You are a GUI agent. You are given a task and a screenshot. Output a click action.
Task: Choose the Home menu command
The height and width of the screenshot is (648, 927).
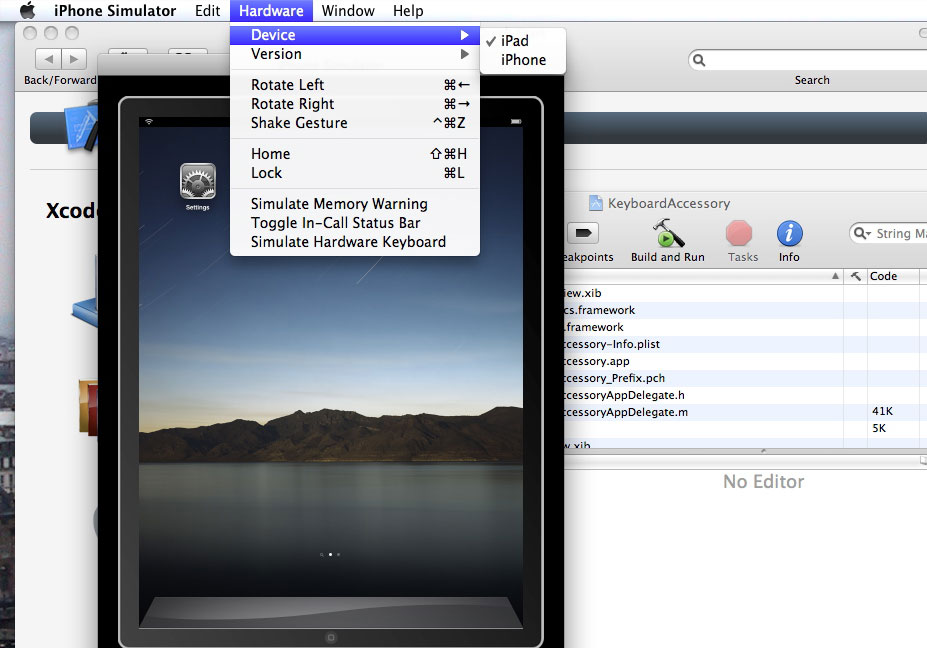point(355,154)
